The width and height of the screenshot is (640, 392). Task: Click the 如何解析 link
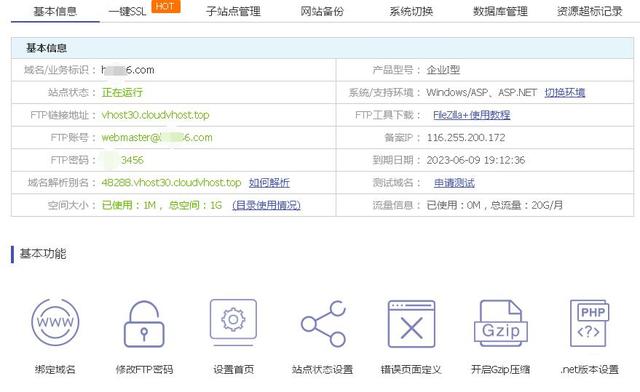pos(269,183)
